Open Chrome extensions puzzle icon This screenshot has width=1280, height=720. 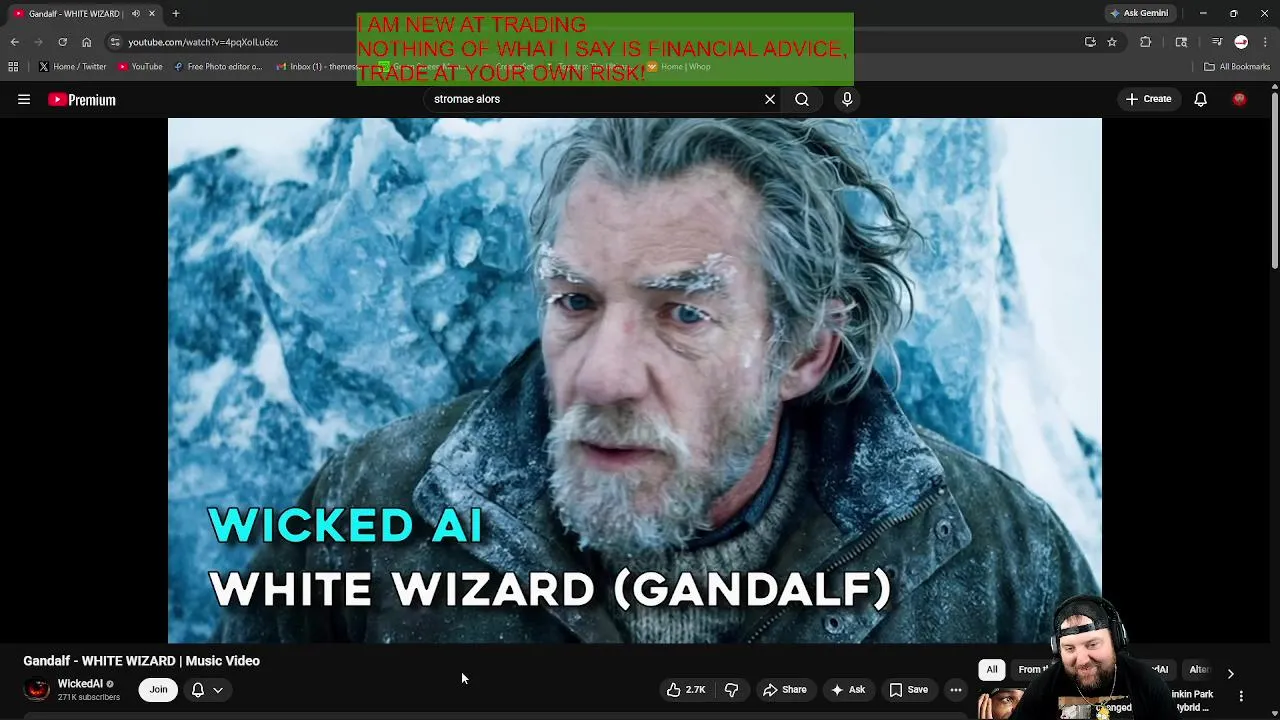coord(1146,42)
